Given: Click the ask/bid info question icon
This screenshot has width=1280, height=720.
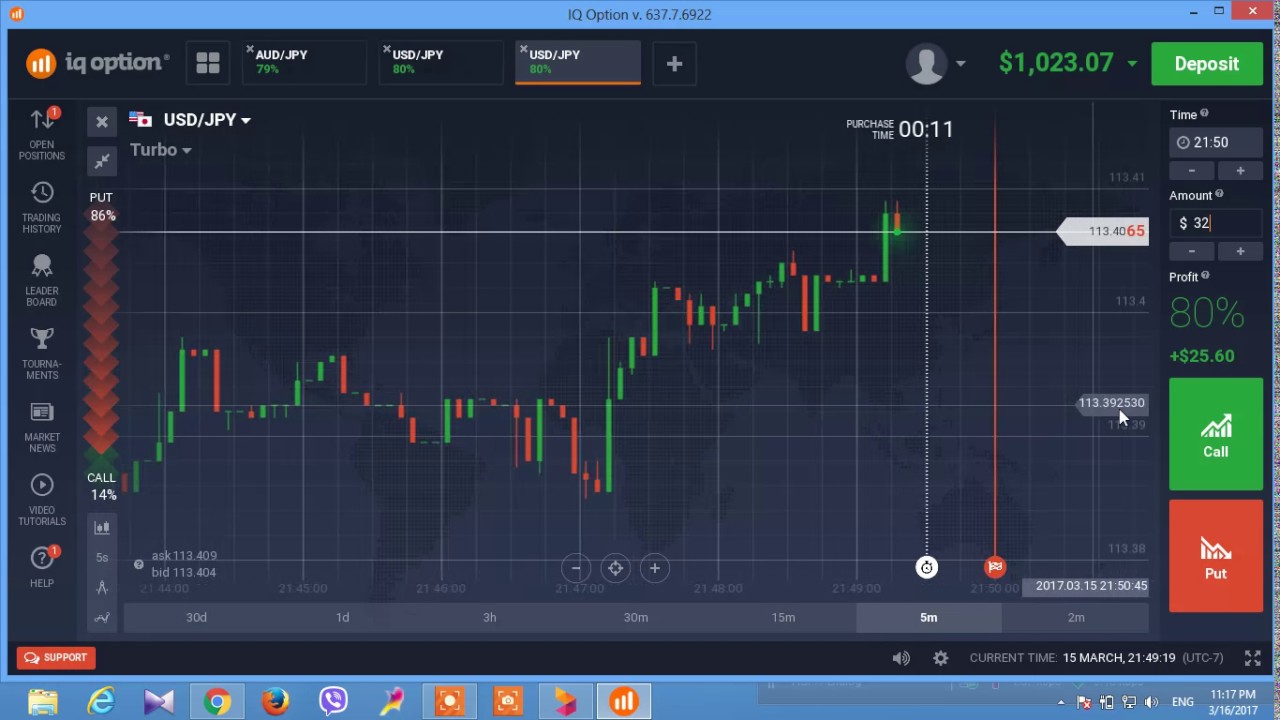Looking at the screenshot, I should 138,564.
